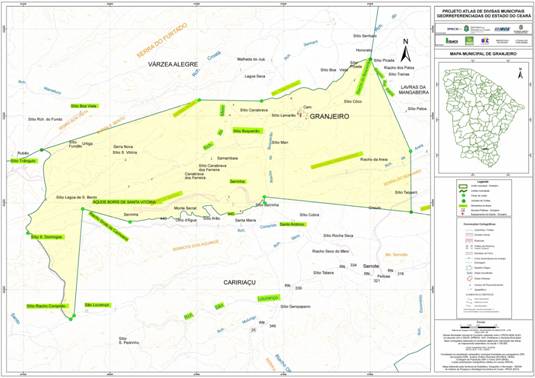Click the yellow-green highlight swatch in the legend
This screenshot has height=378, width=535.
[463, 206]
